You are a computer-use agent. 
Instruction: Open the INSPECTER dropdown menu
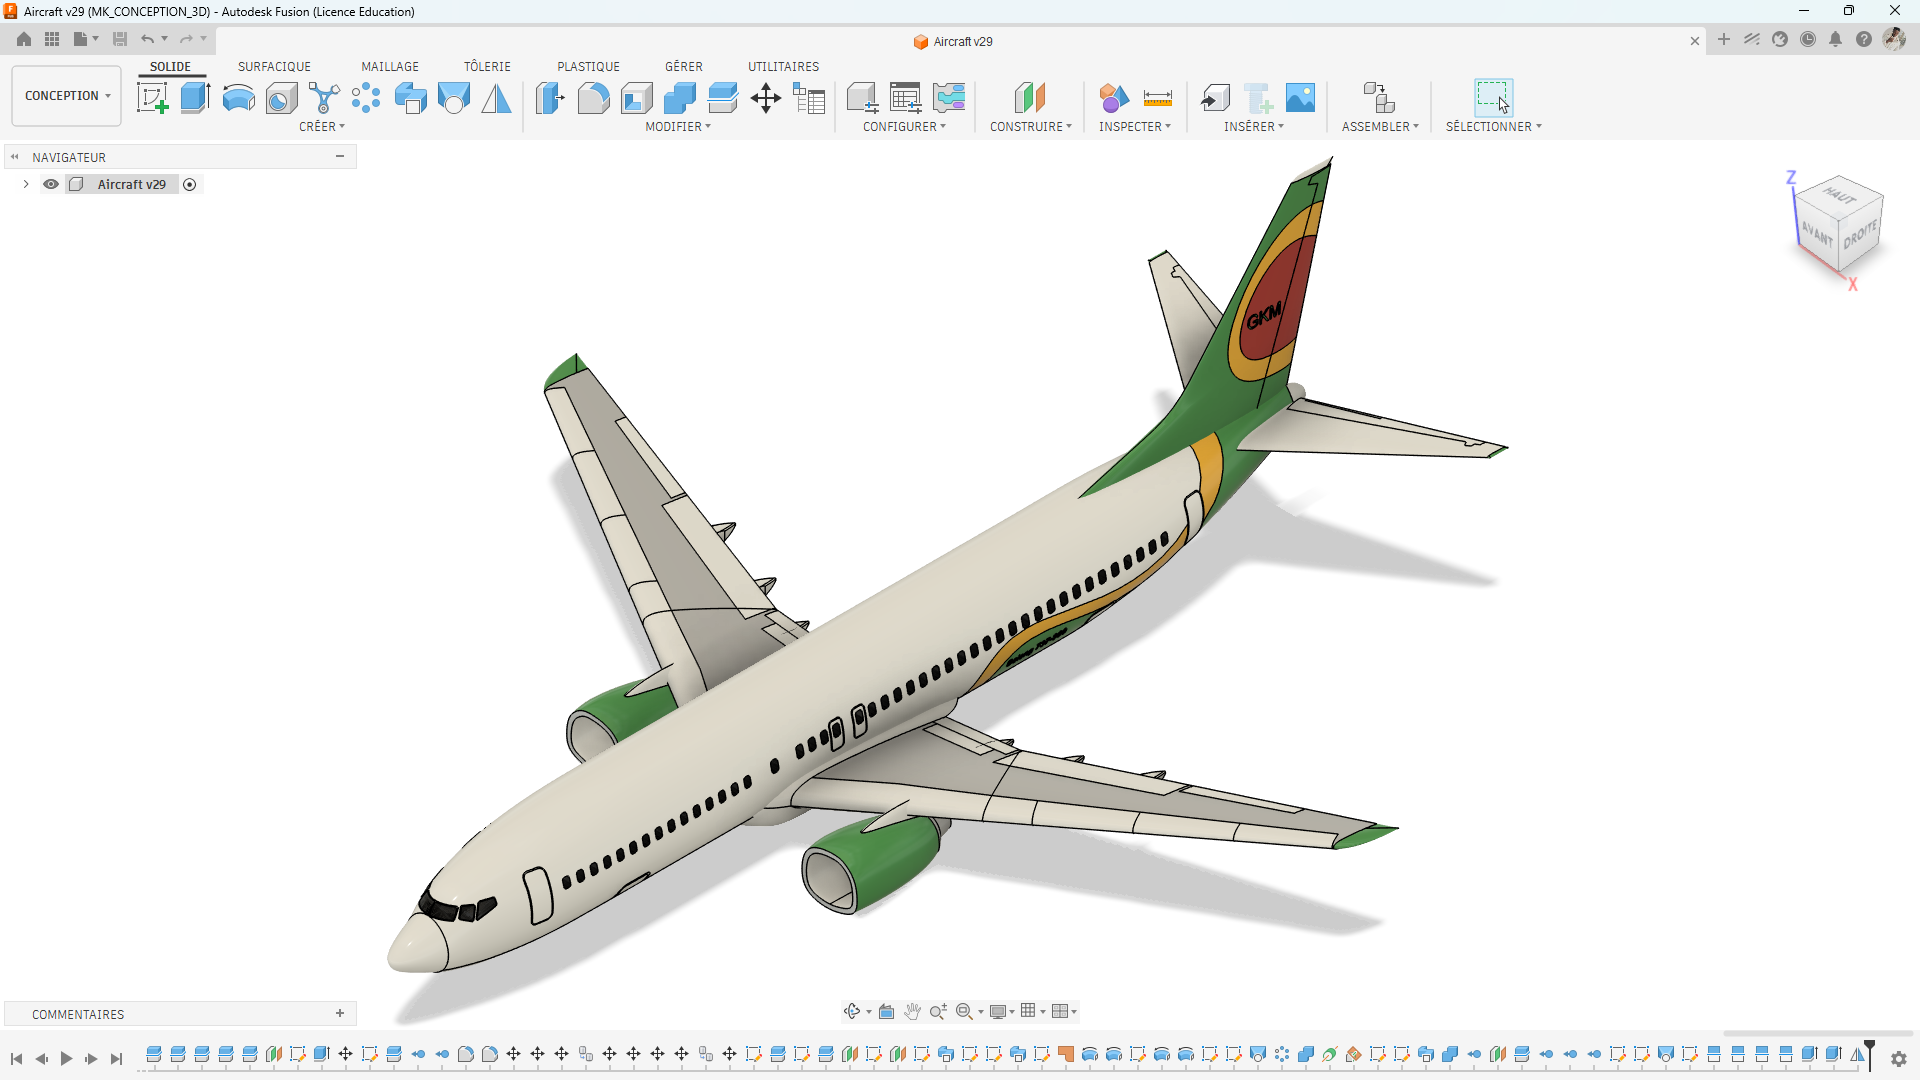click(1134, 127)
